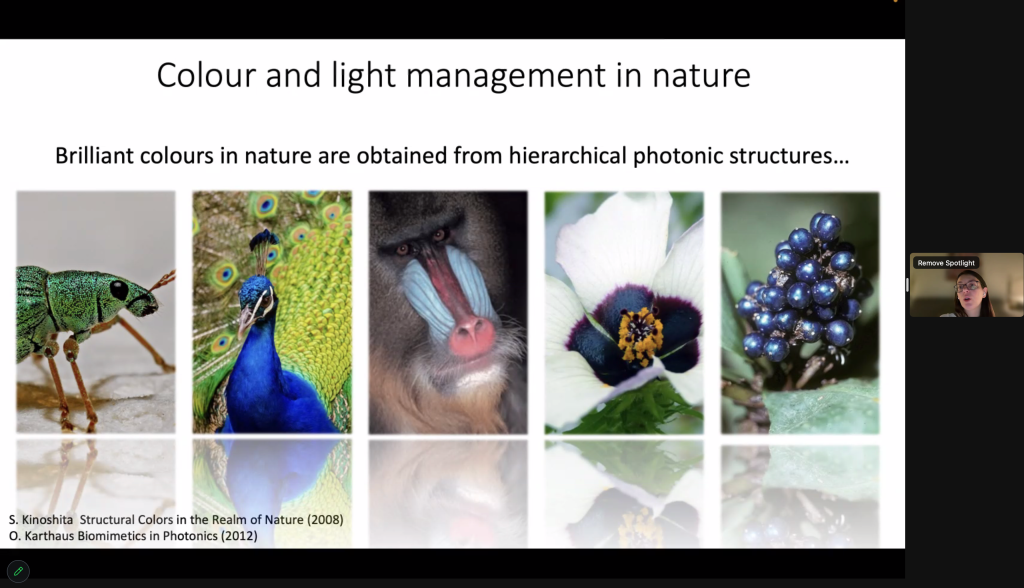Grab the video panel resize handle
This screenshot has width=1024, height=588.
[908, 285]
